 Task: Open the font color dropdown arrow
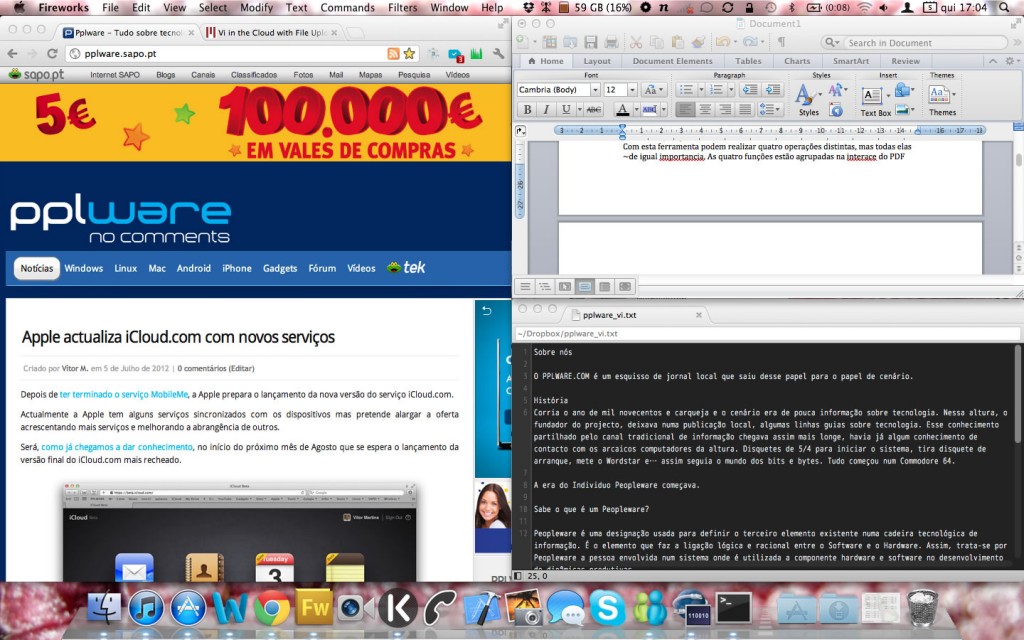coord(636,110)
